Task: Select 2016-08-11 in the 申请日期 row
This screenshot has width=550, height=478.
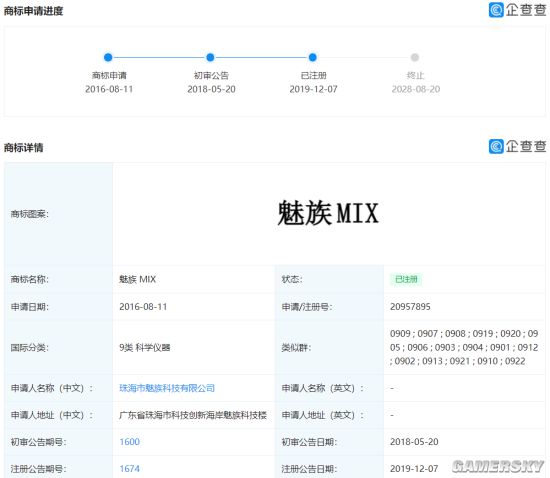Action: 143,307
